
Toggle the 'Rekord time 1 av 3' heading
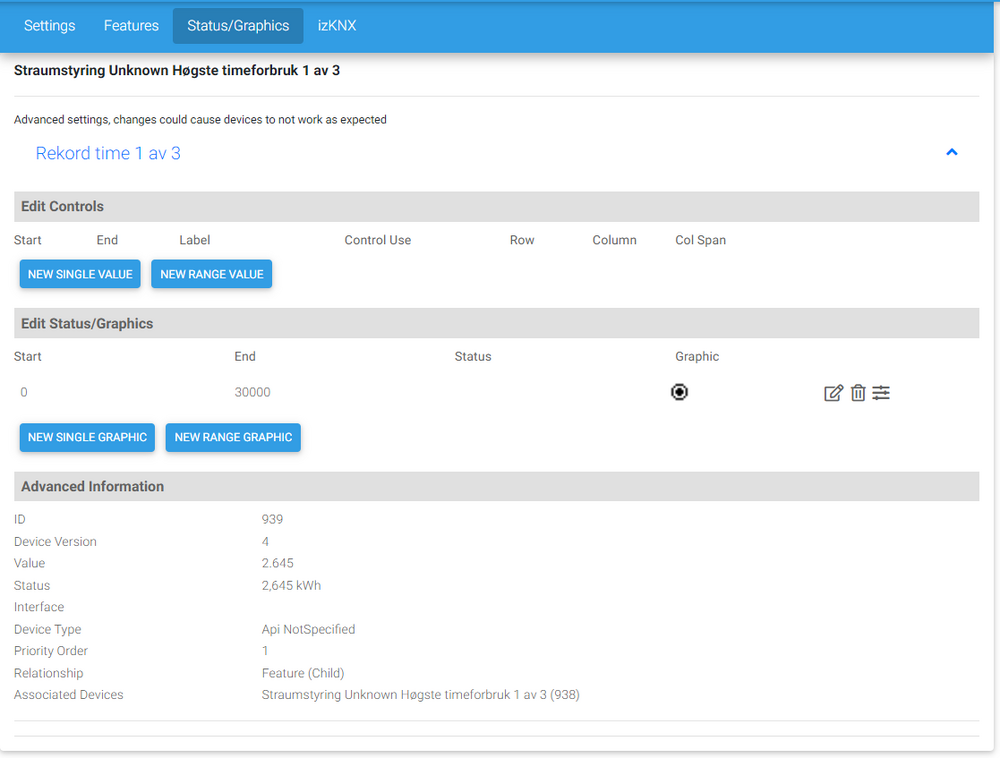click(108, 153)
